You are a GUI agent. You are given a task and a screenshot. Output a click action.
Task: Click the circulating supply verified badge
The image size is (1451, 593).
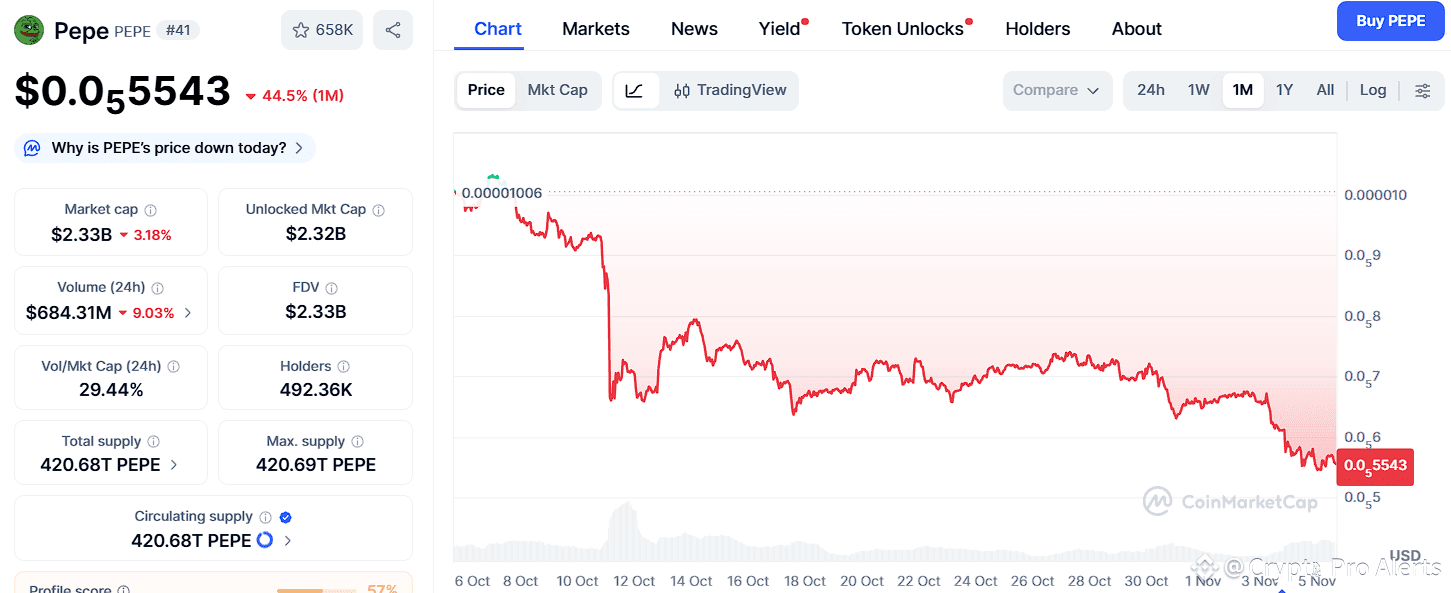[x=285, y=517]
